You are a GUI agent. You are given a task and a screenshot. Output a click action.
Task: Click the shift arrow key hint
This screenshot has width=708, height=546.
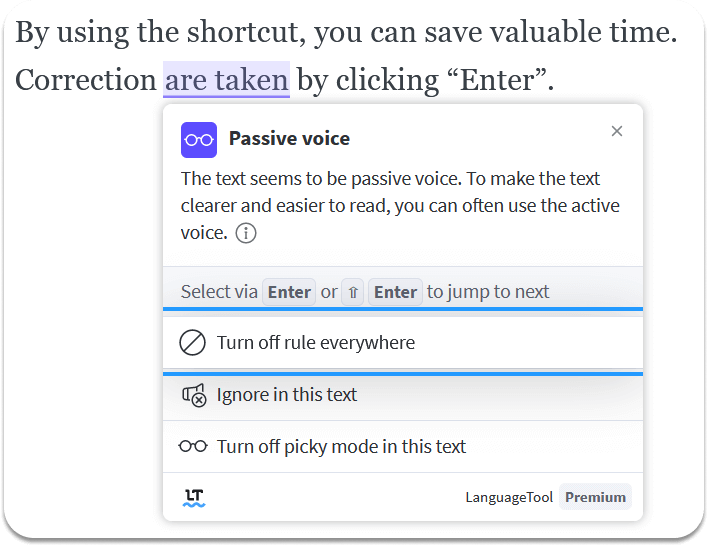pyautogui.click(x=353, y=292)
